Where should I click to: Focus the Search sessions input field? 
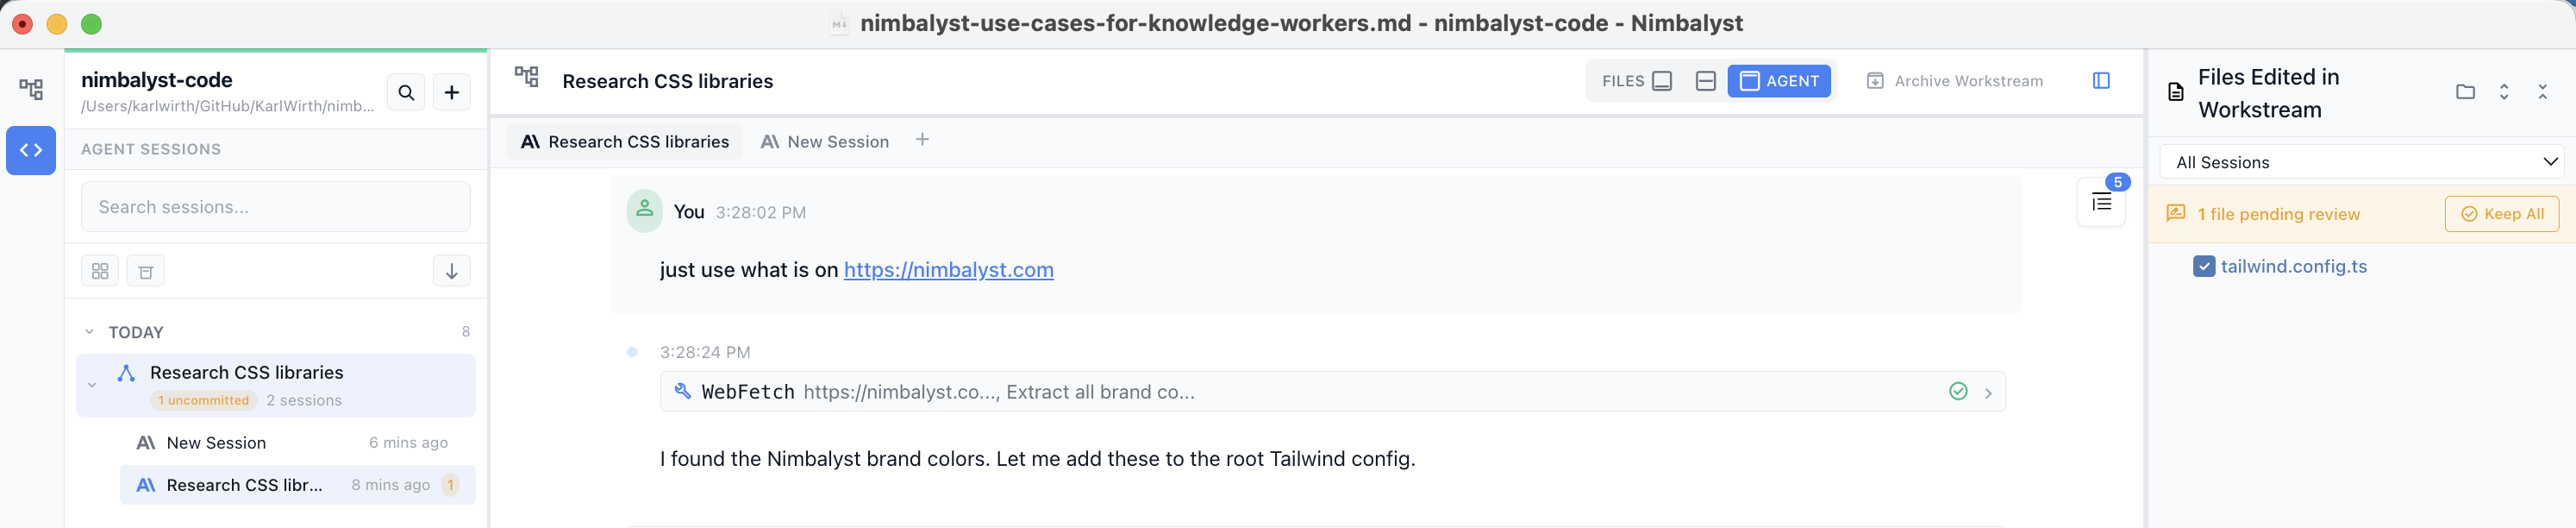pyautogui.click(x=276, y=207)
